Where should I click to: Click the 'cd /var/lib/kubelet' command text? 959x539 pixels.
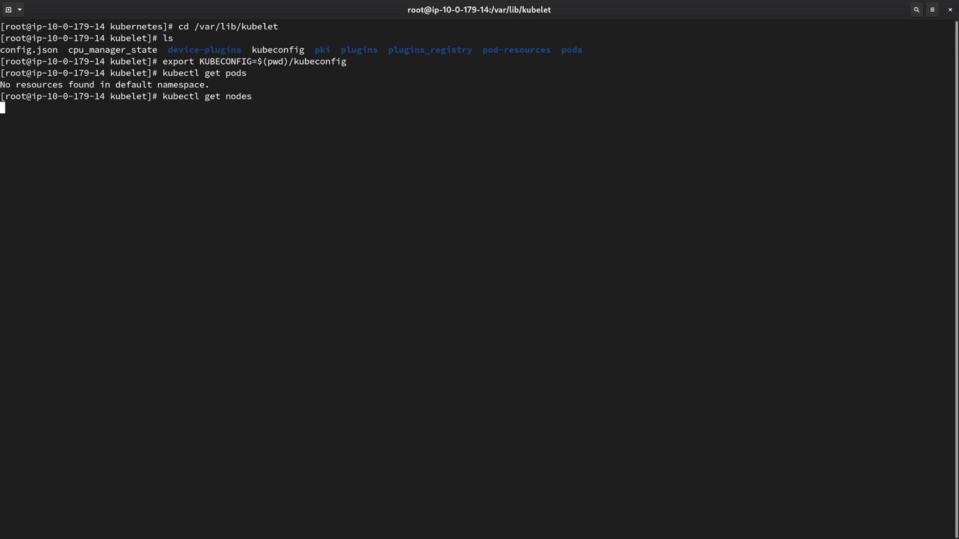click(228, 26)
